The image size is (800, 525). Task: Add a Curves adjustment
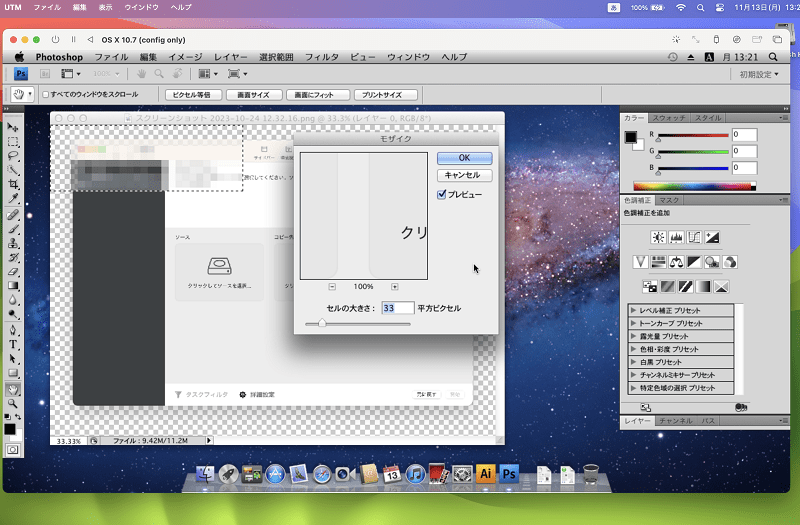coord(694,237)
